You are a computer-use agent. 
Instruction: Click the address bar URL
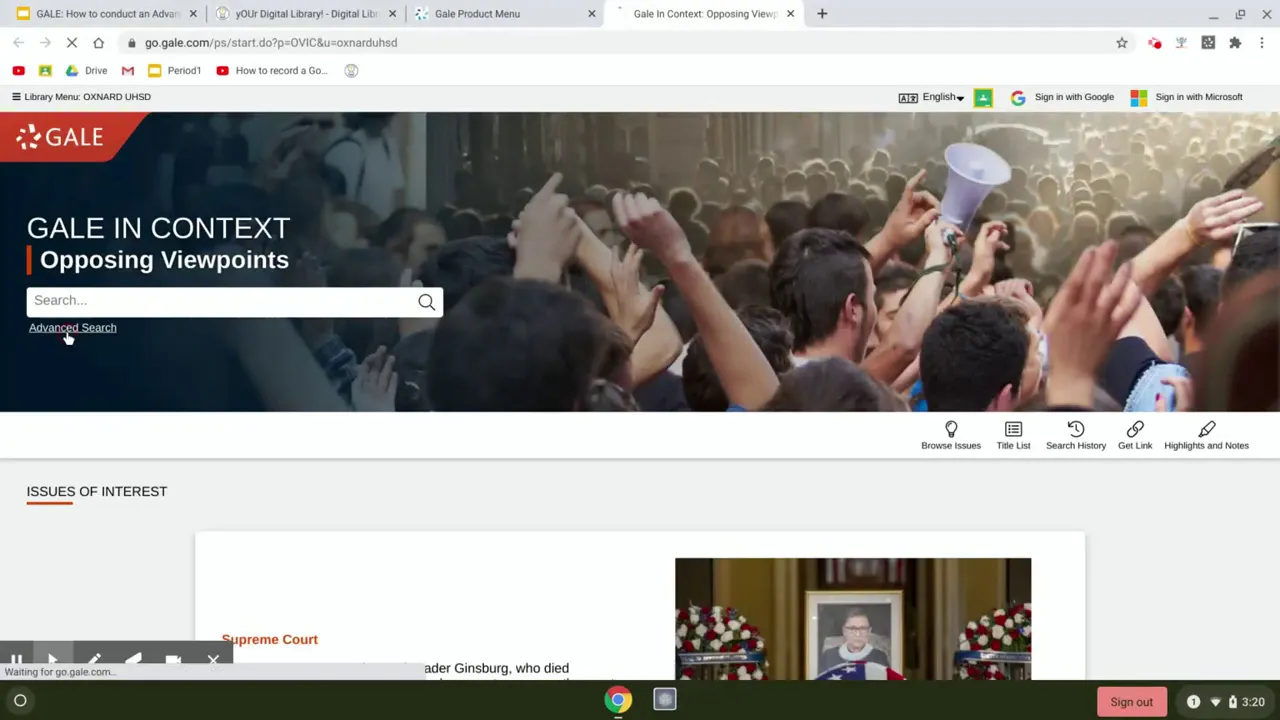tap(271, 43)
